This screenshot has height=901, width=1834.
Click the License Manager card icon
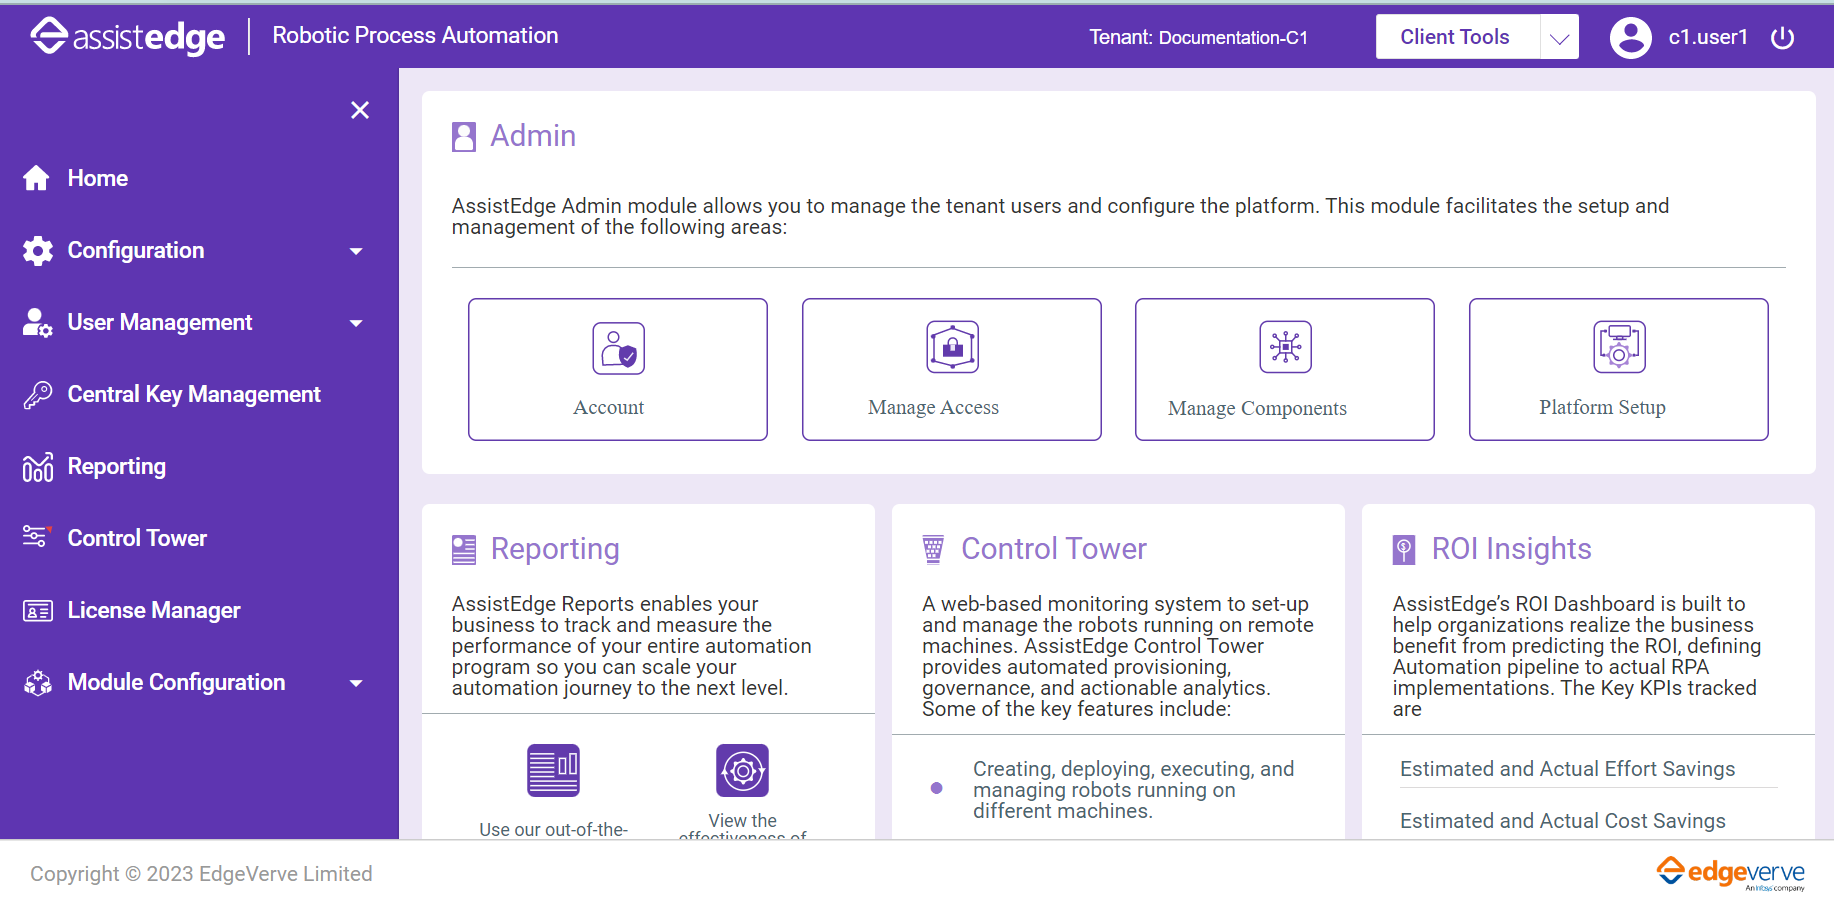click(38, 610)
